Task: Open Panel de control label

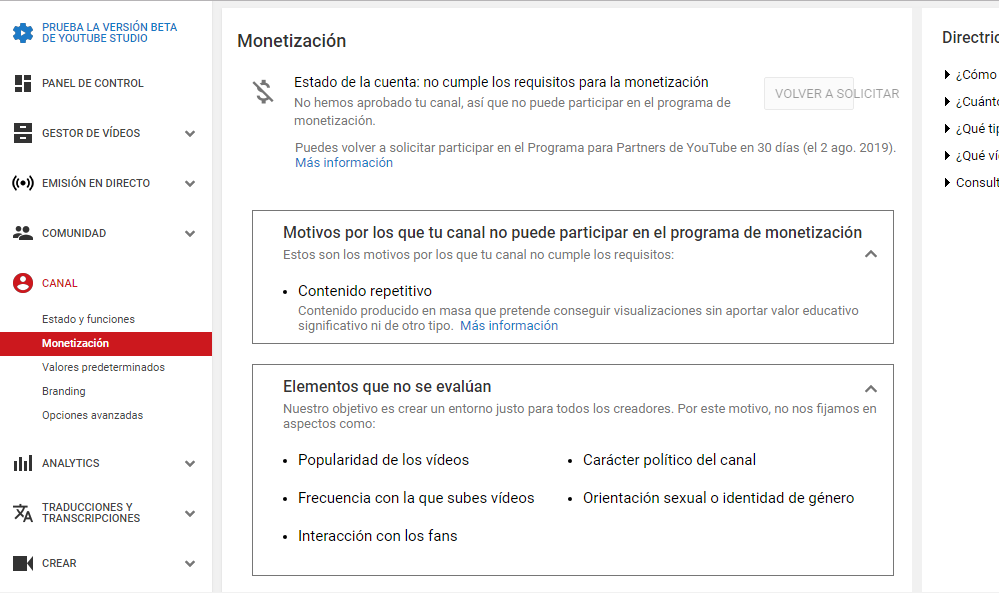Action: tap(92, 83)
